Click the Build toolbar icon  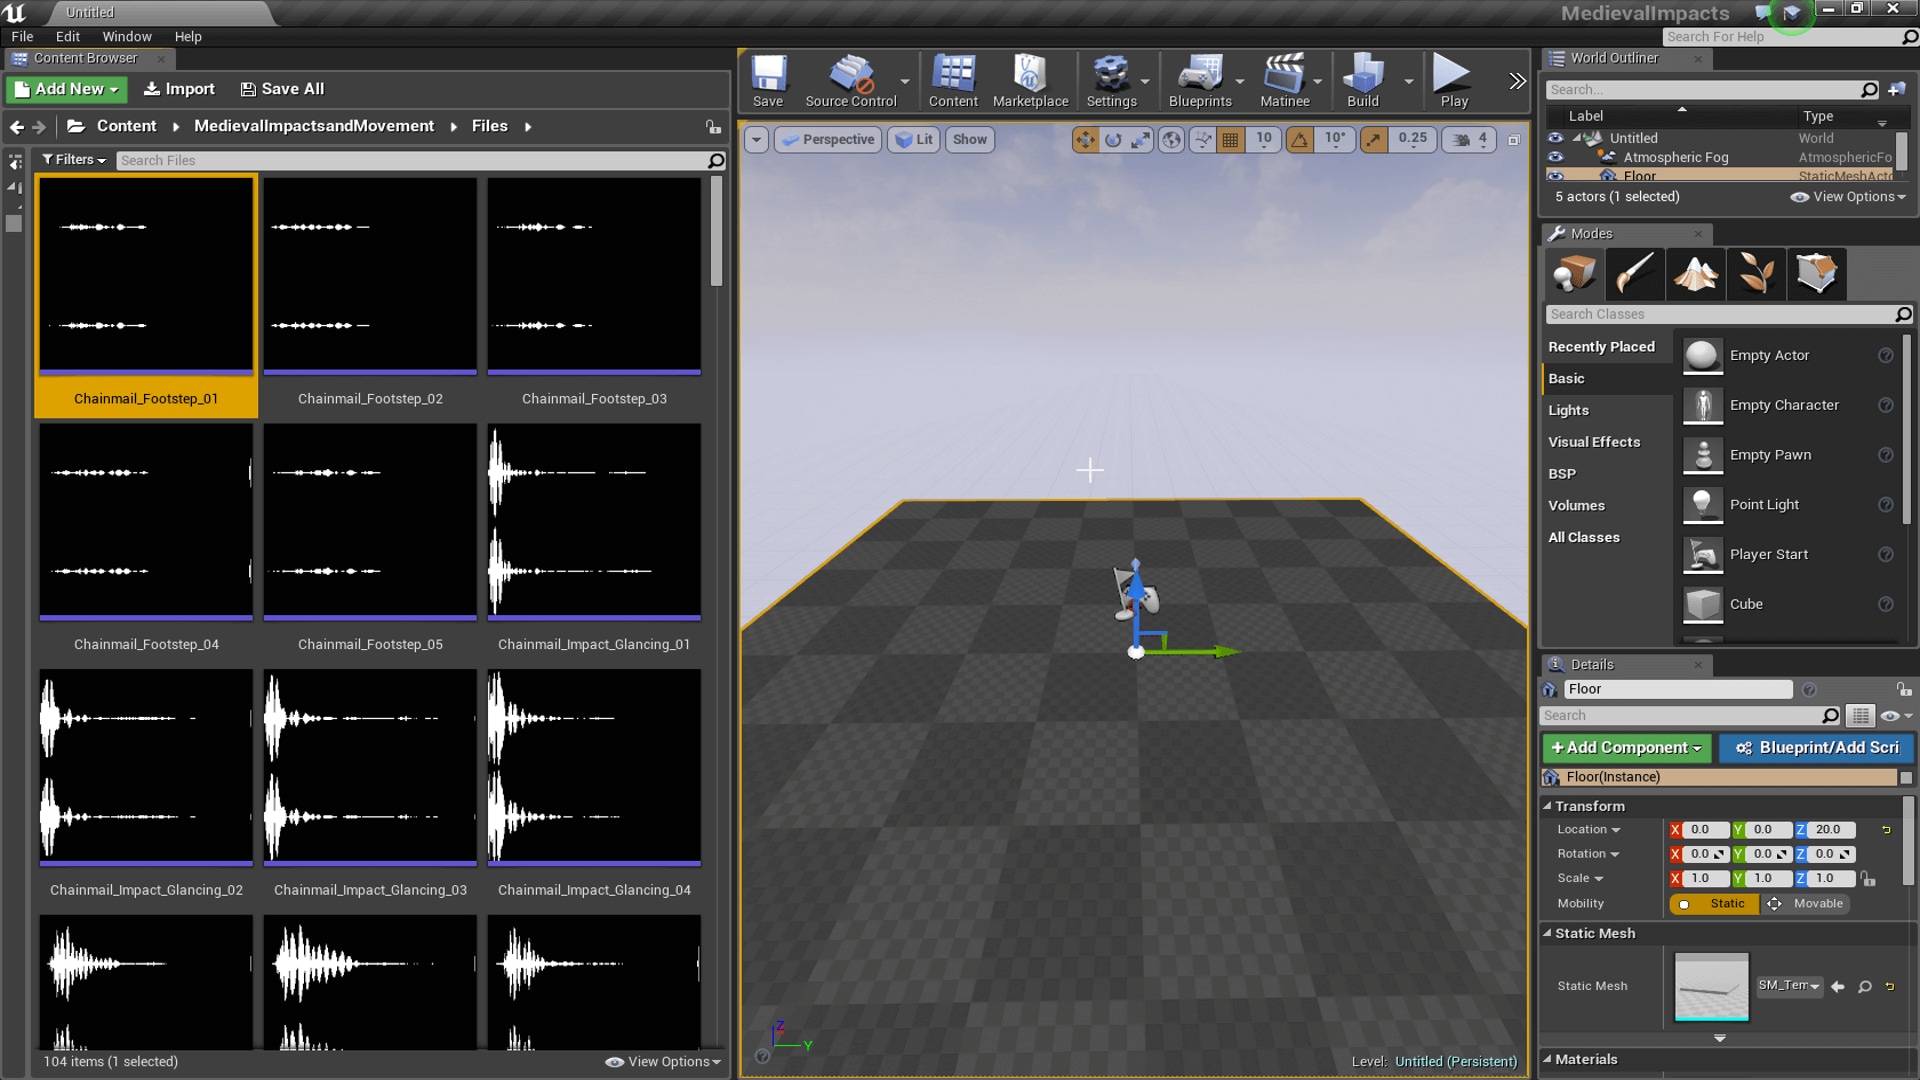coord(1362,81)
